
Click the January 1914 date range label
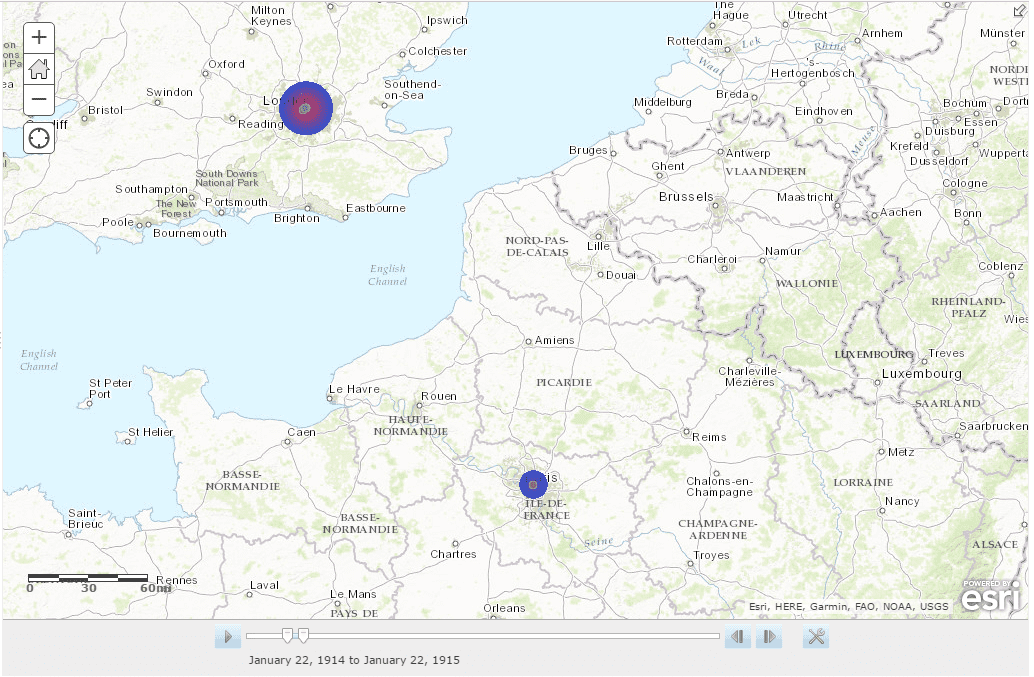pos(352,660)
